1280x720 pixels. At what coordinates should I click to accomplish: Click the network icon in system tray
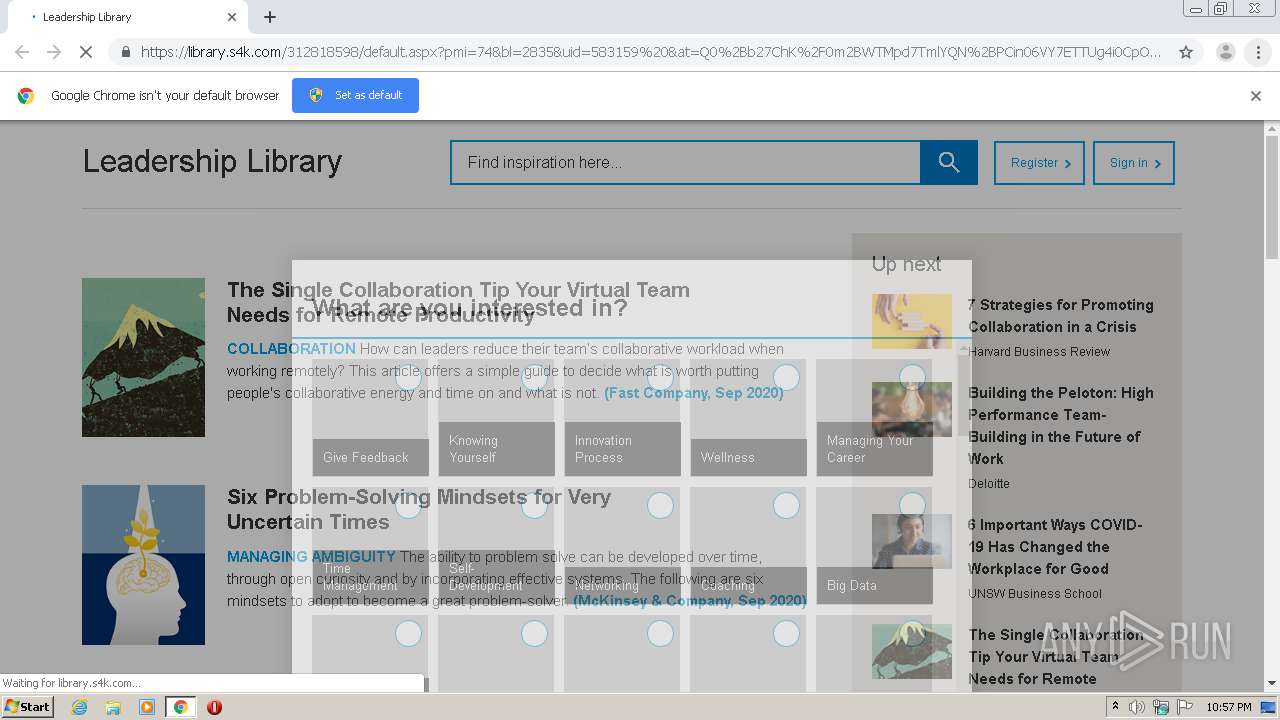(x=1161, y=707)
